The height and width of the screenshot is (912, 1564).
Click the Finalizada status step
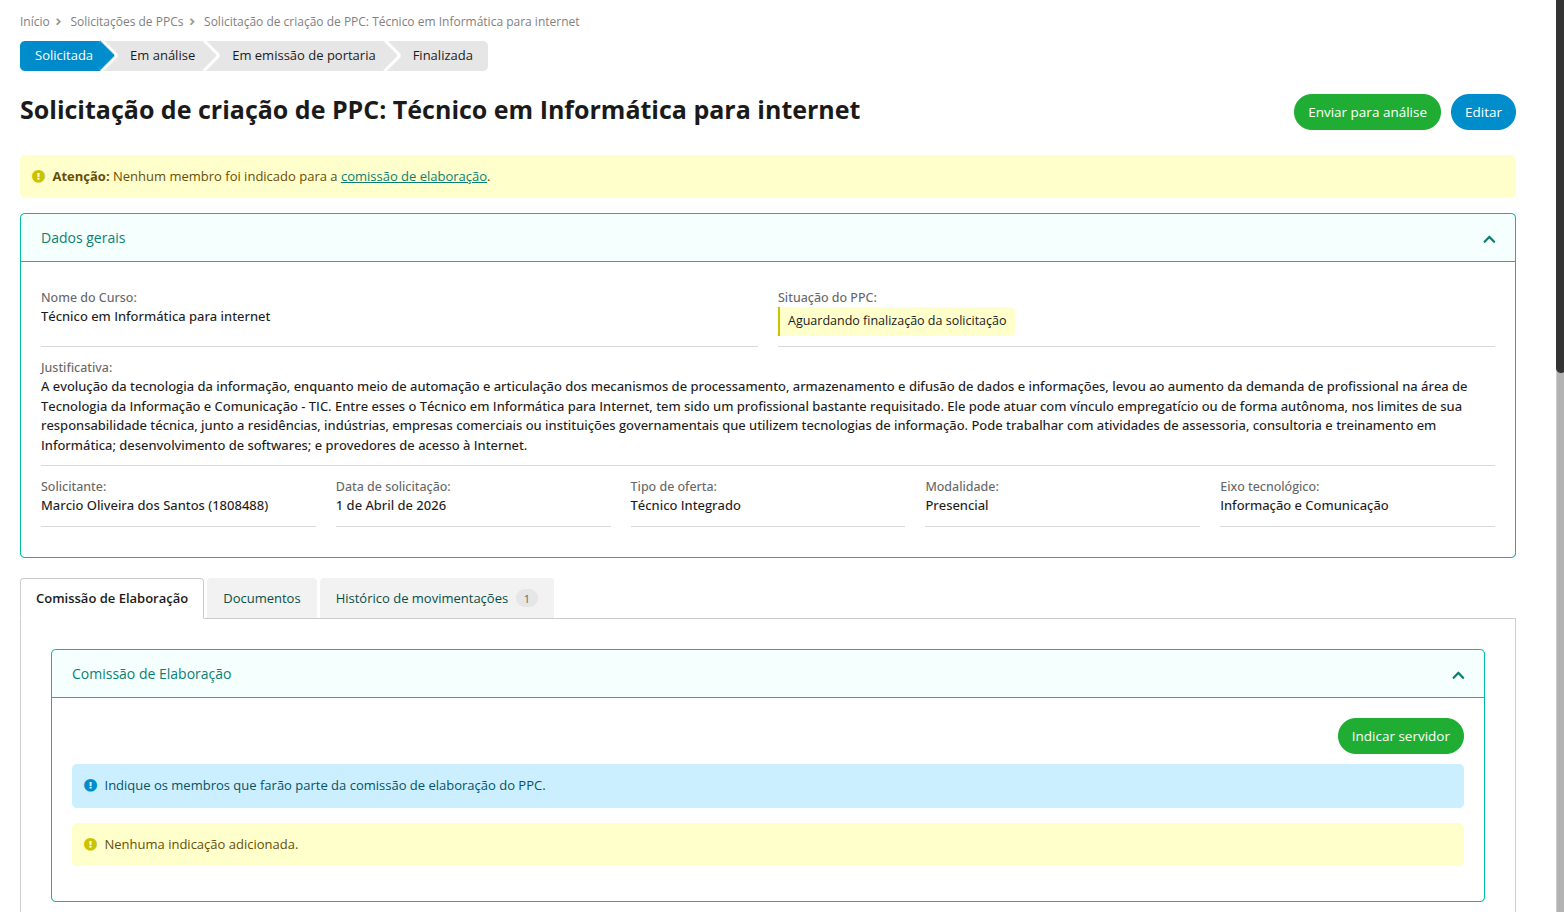[442, 56]
